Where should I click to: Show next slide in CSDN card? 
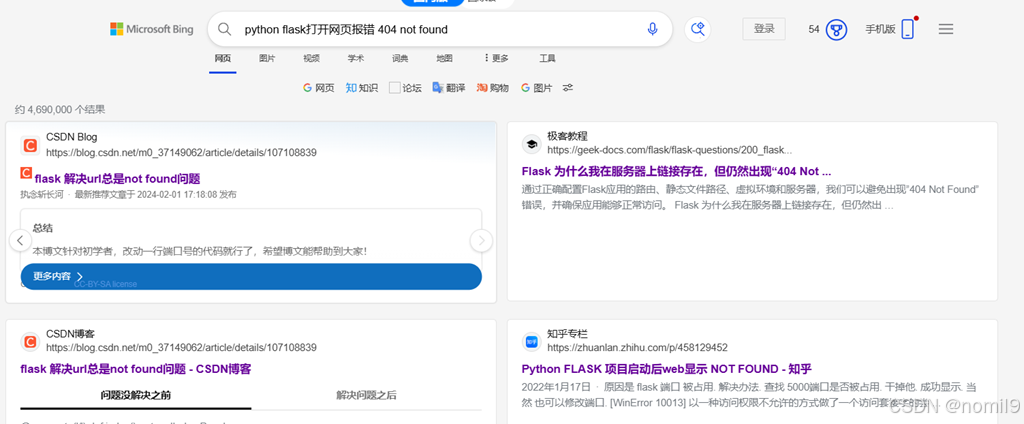[481, 240]
